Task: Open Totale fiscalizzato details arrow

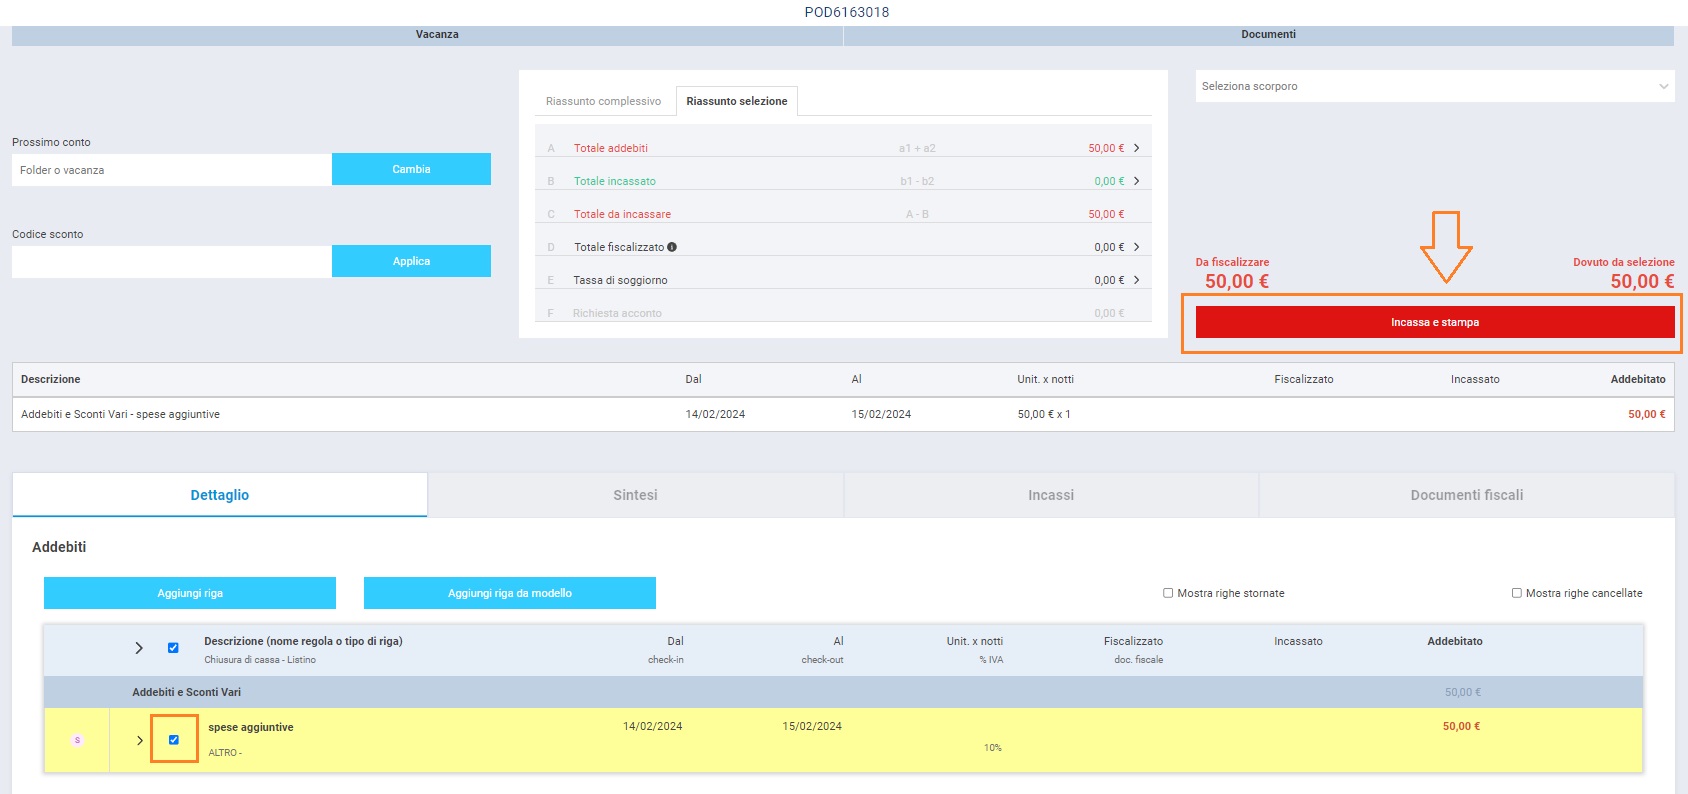Action: (1136, 247)
